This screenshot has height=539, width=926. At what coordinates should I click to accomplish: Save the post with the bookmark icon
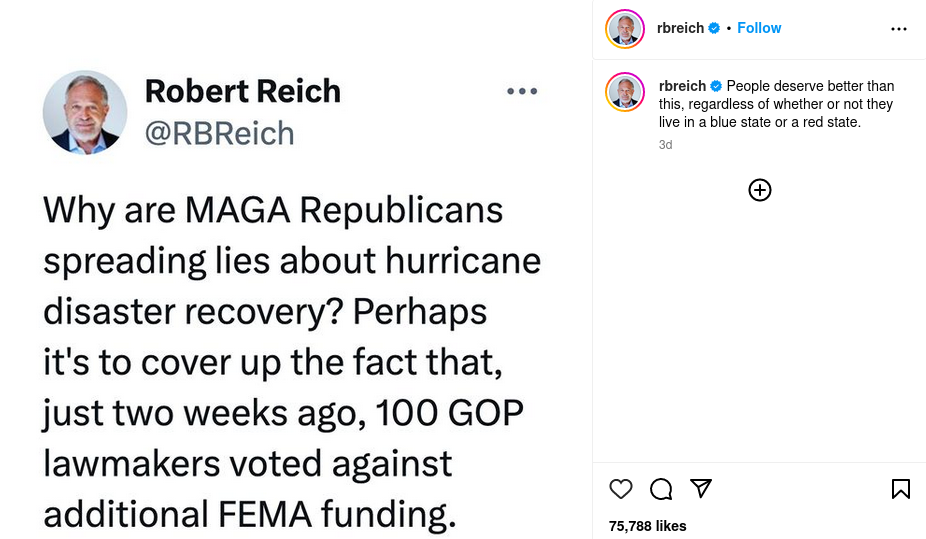(x=900, y=489)
